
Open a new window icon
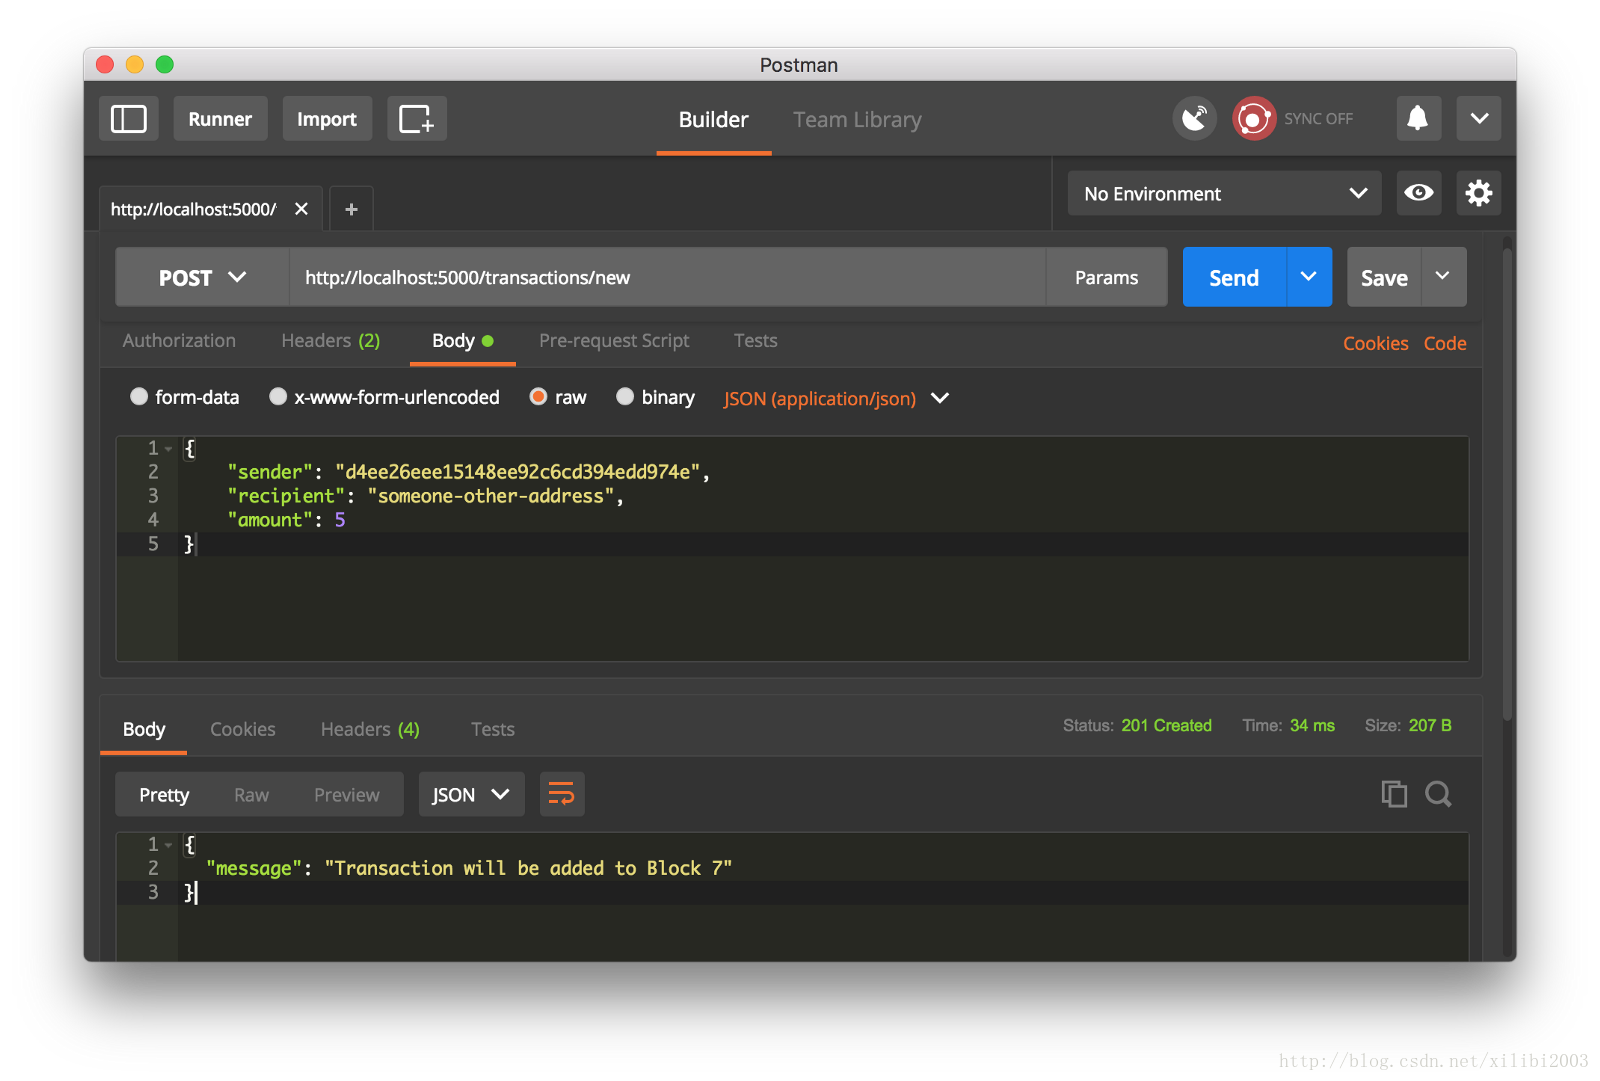point(416,119)
